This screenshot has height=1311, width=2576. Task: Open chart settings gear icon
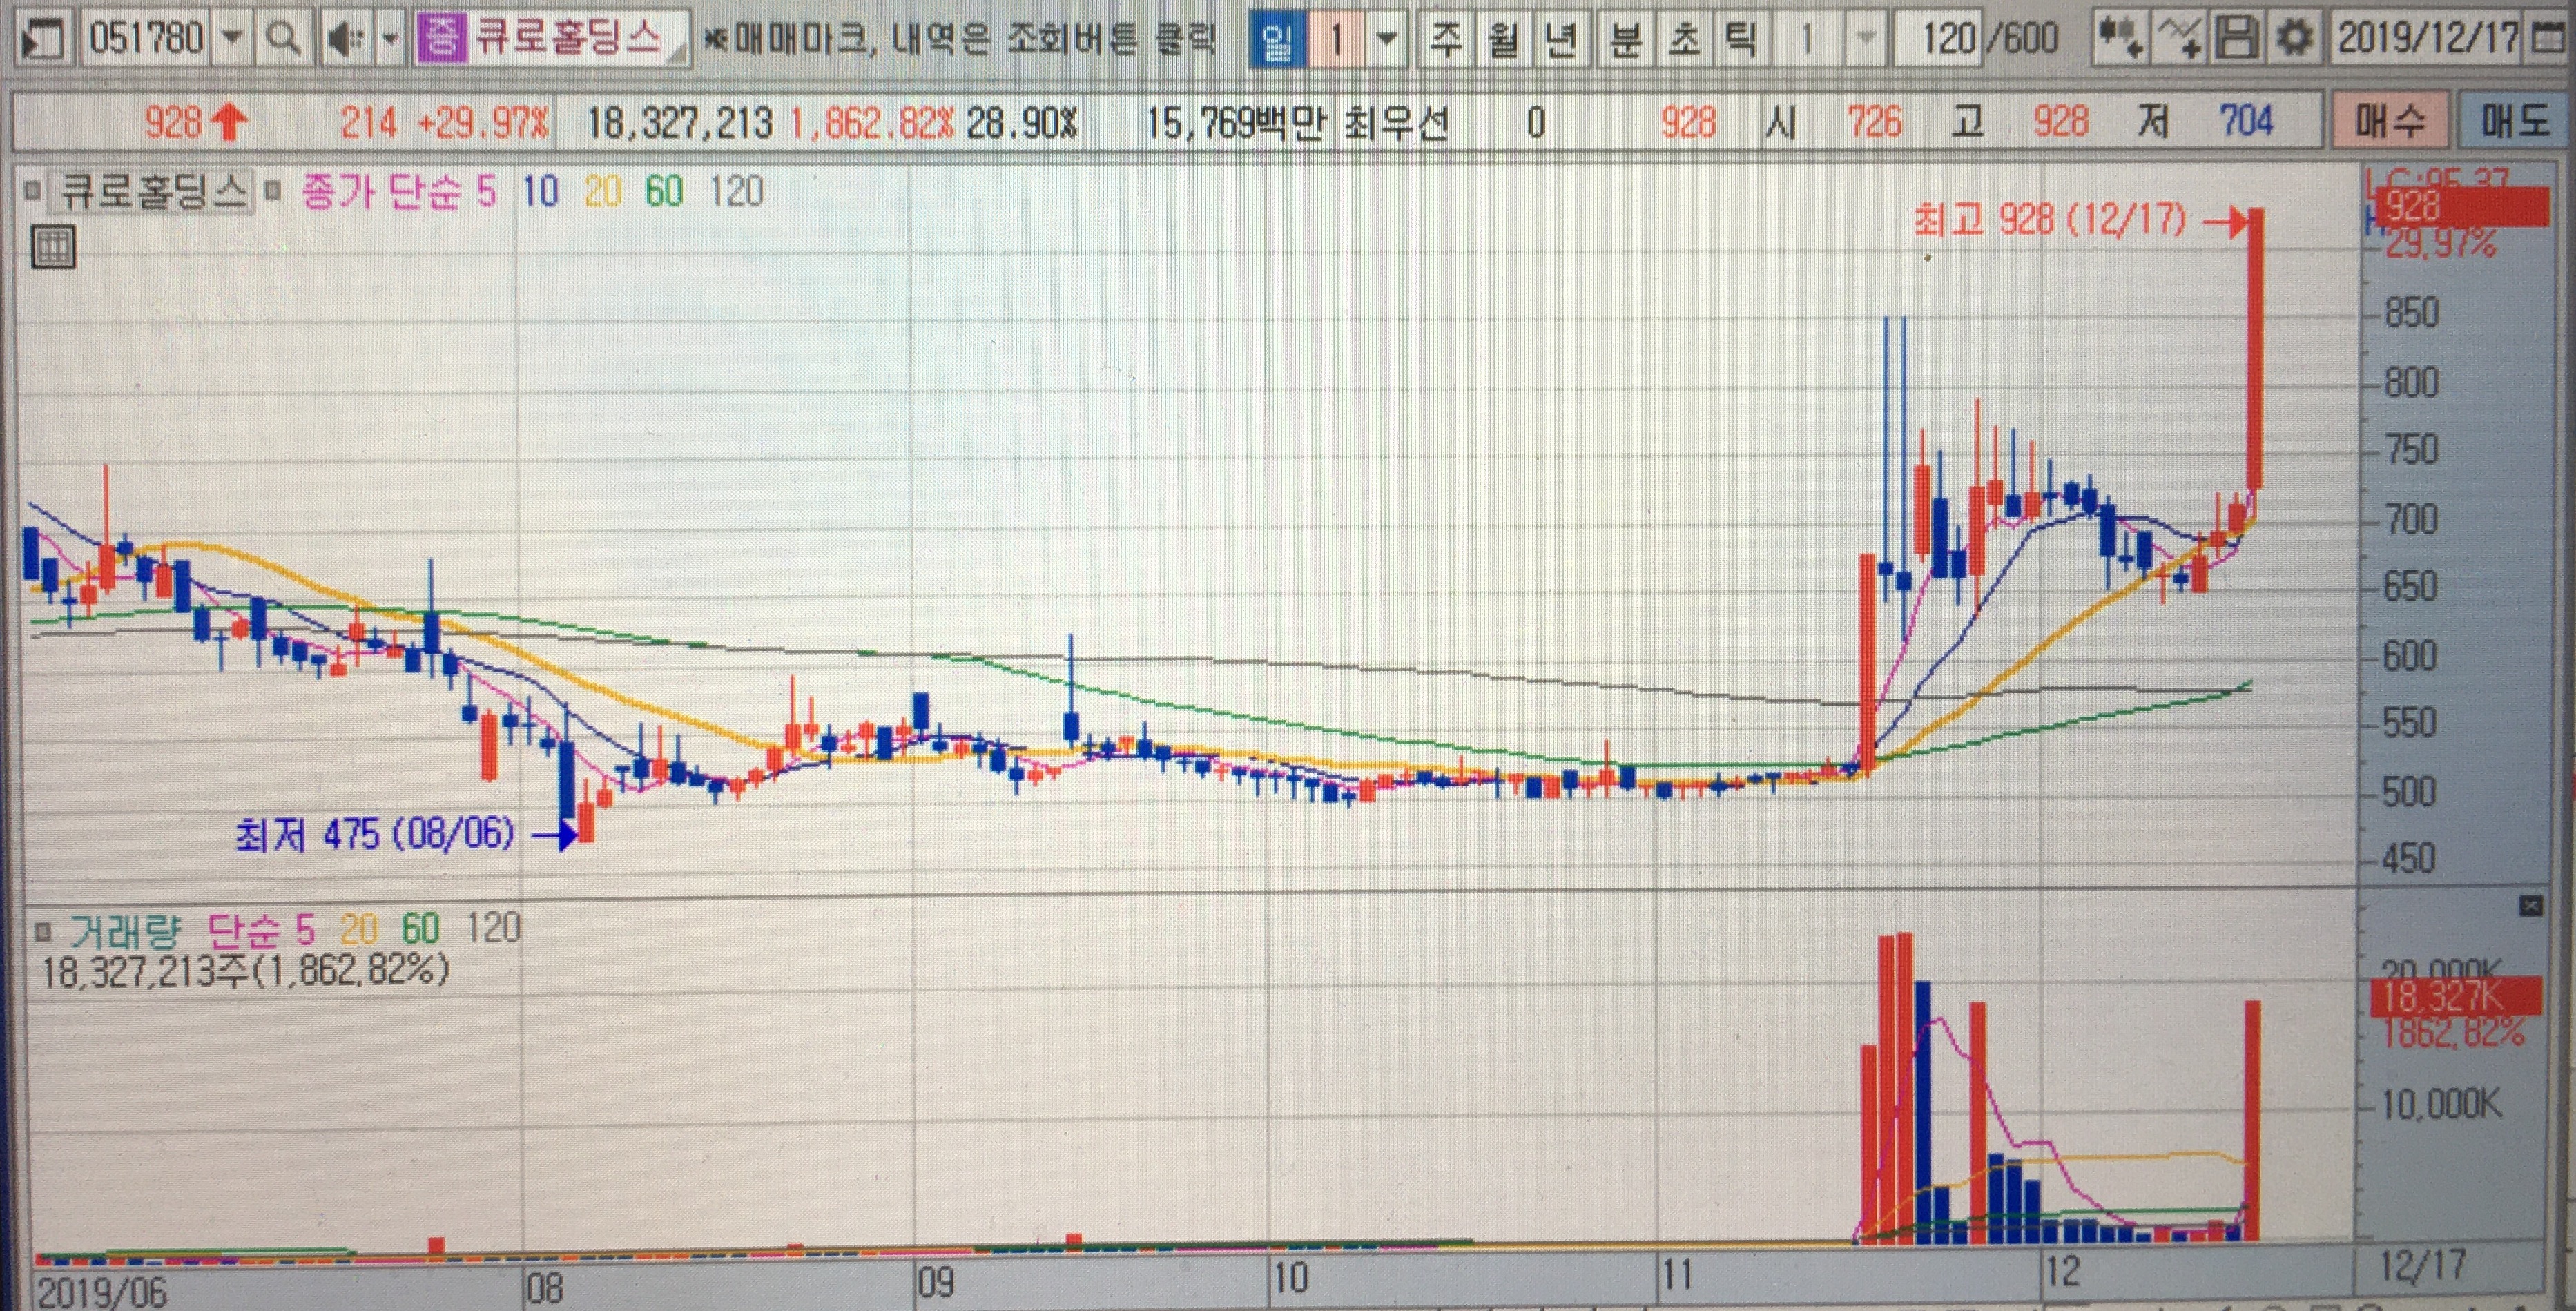point(2295,39)
